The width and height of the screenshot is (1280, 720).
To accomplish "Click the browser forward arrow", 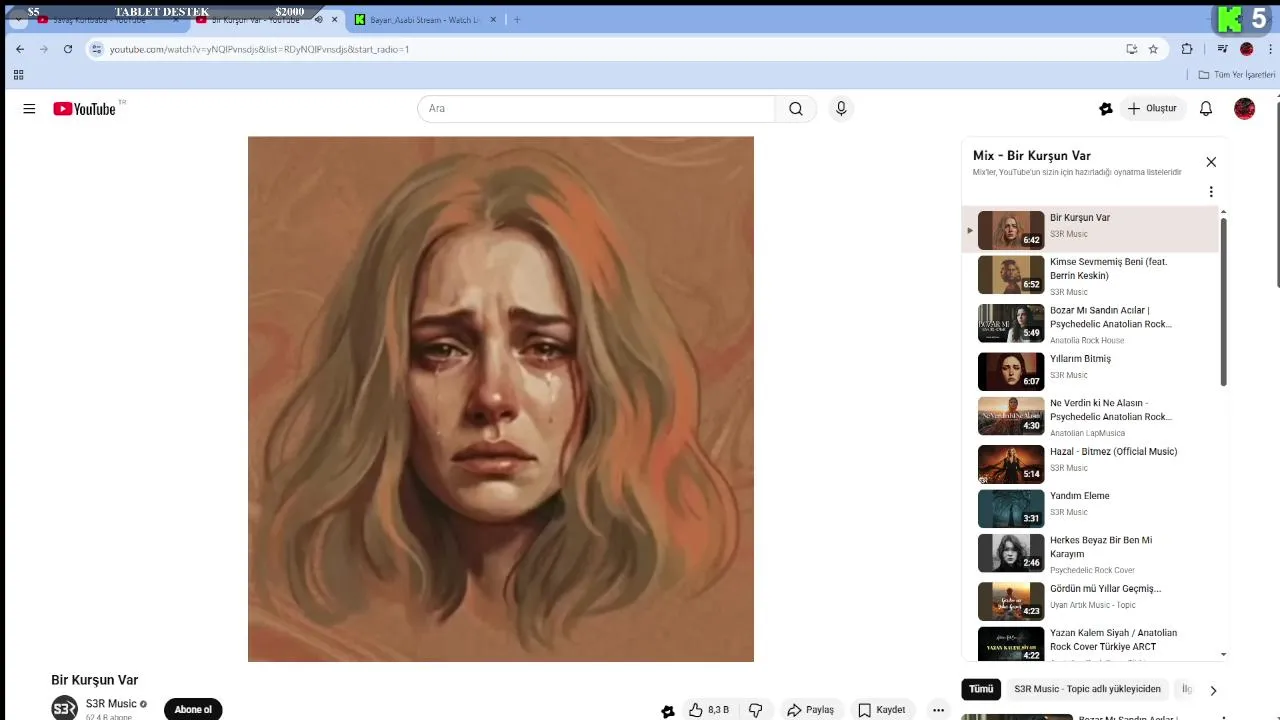I will click(44, 49).
